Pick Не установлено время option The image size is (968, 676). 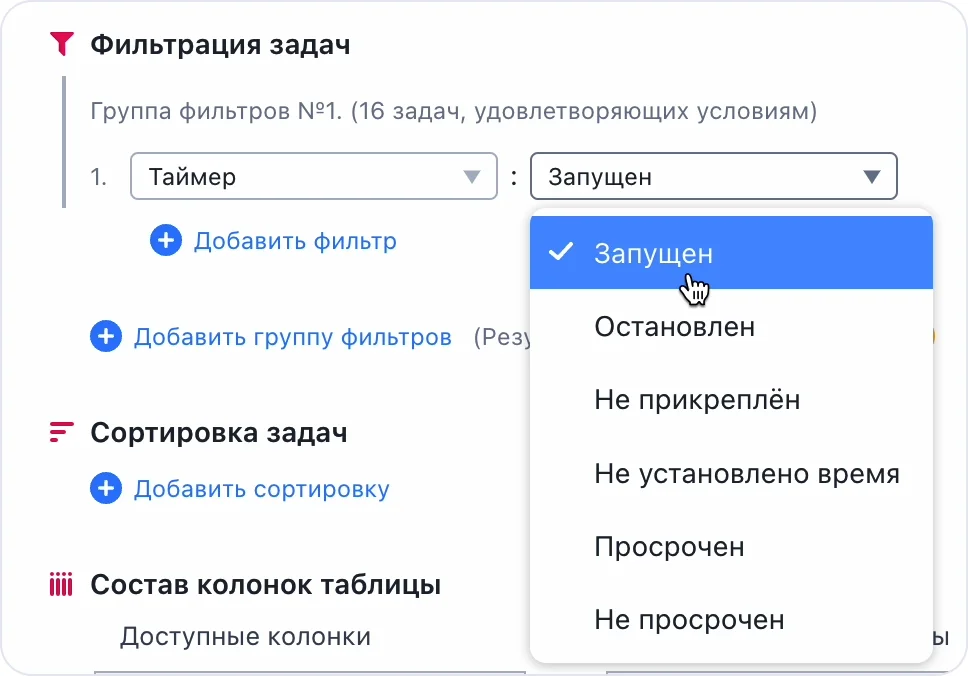[x=746, y=473]
